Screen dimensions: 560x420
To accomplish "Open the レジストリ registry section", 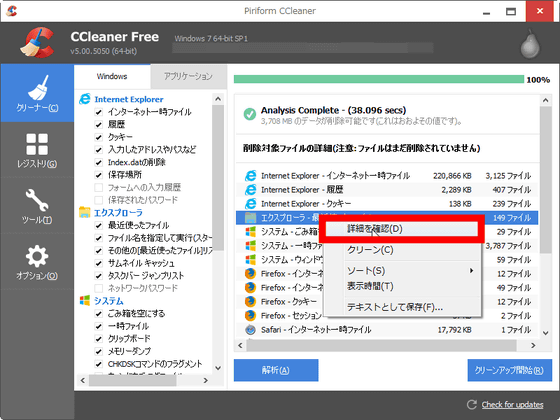I will click(37, 150).
